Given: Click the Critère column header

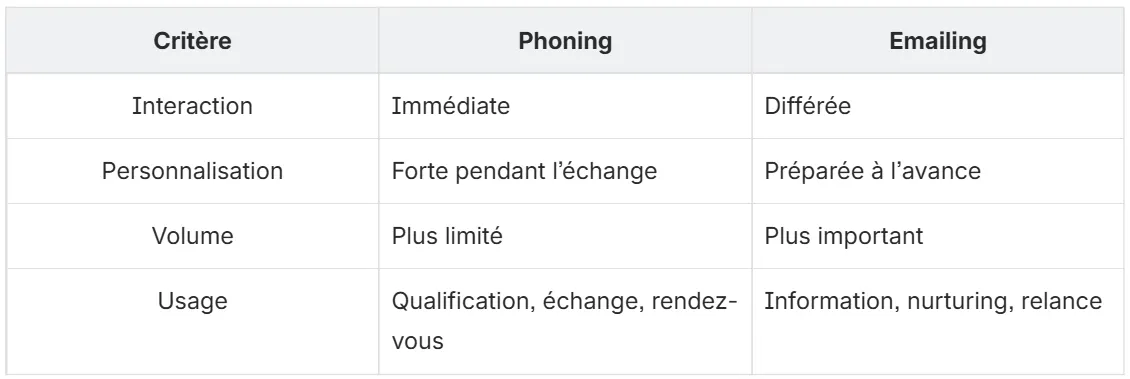Looking at the screenshot, I should tap(192, 40).
